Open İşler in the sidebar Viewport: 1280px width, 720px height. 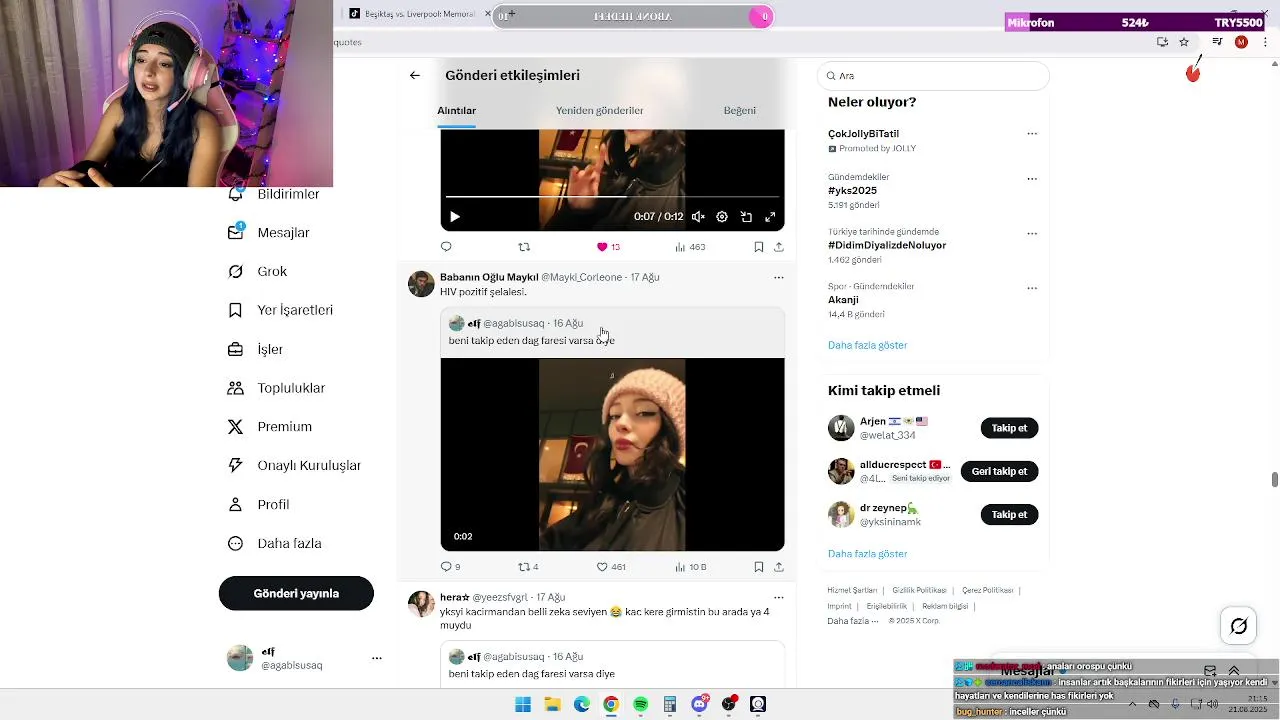[x=256, y=349]
